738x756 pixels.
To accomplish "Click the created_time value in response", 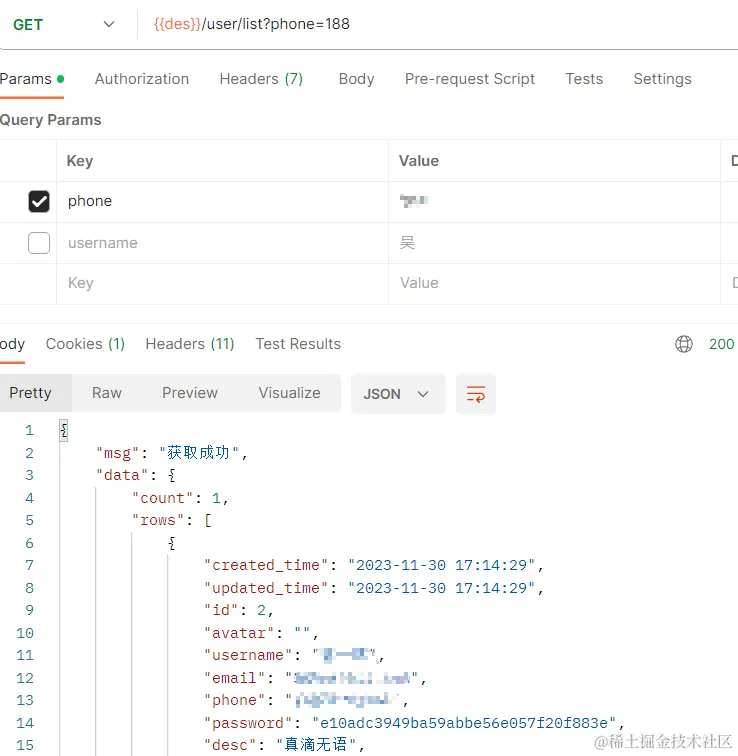I will coord(442,565).
